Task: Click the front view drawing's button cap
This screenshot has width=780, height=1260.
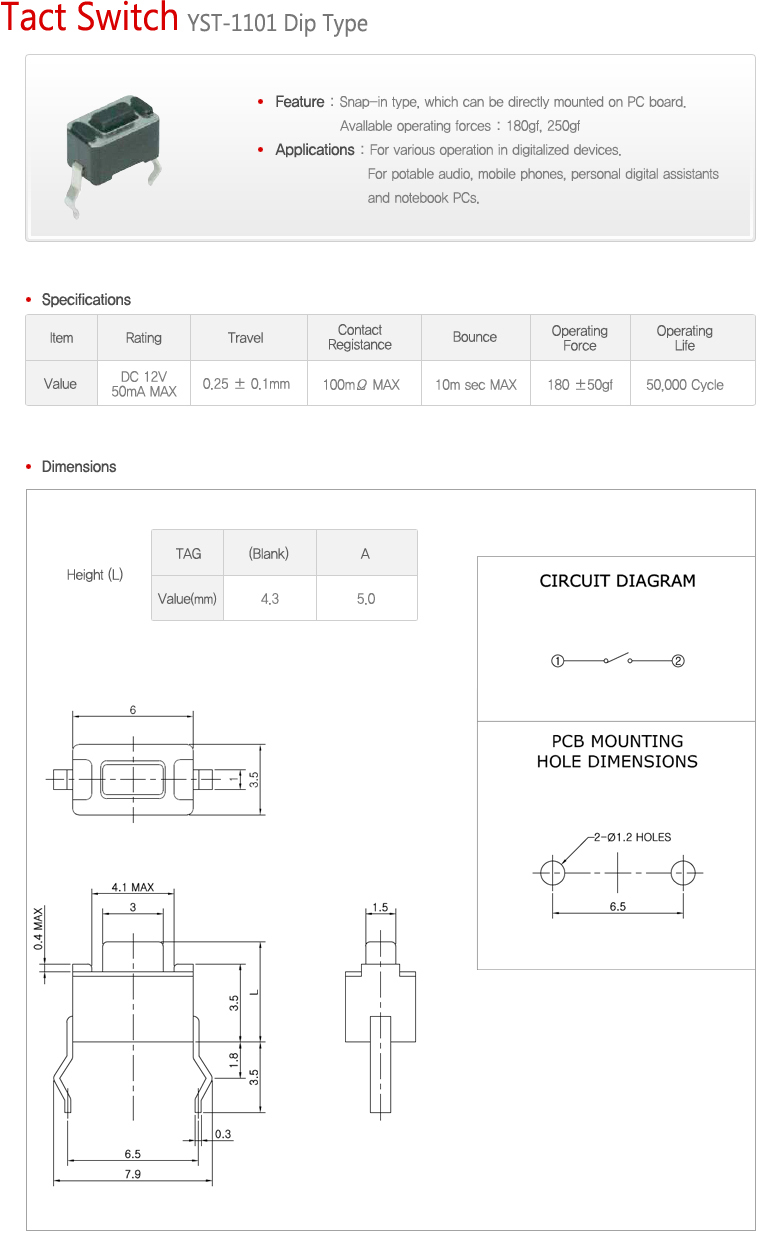Action: [x=132, y=953]
